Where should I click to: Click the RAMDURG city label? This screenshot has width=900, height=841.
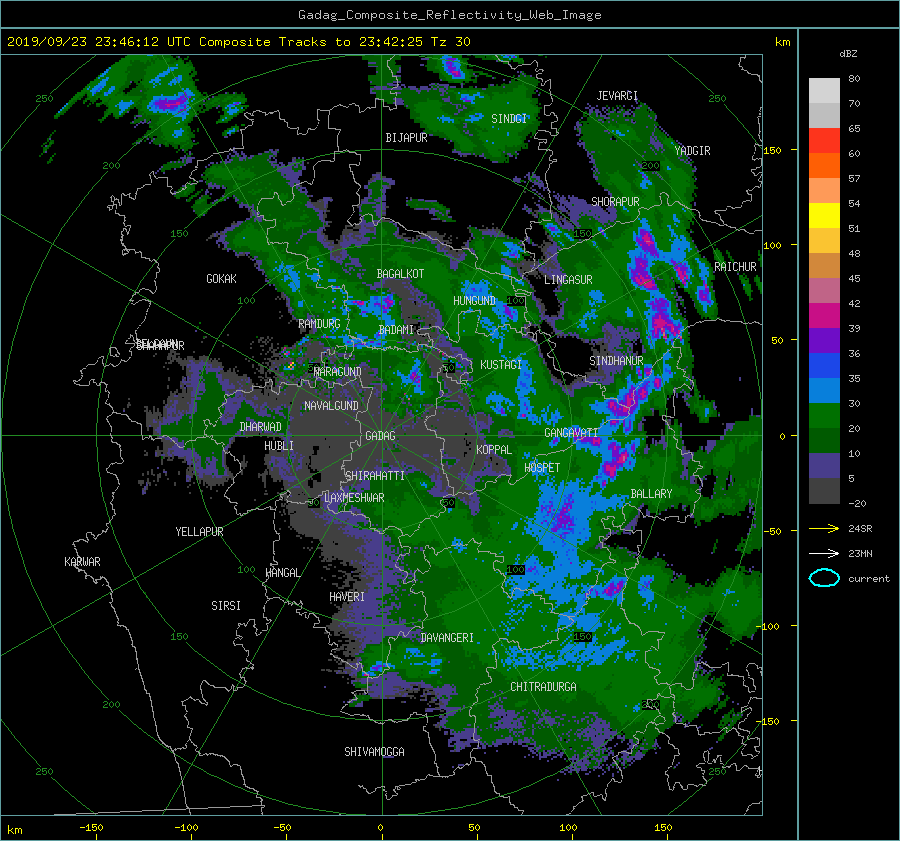319,324
